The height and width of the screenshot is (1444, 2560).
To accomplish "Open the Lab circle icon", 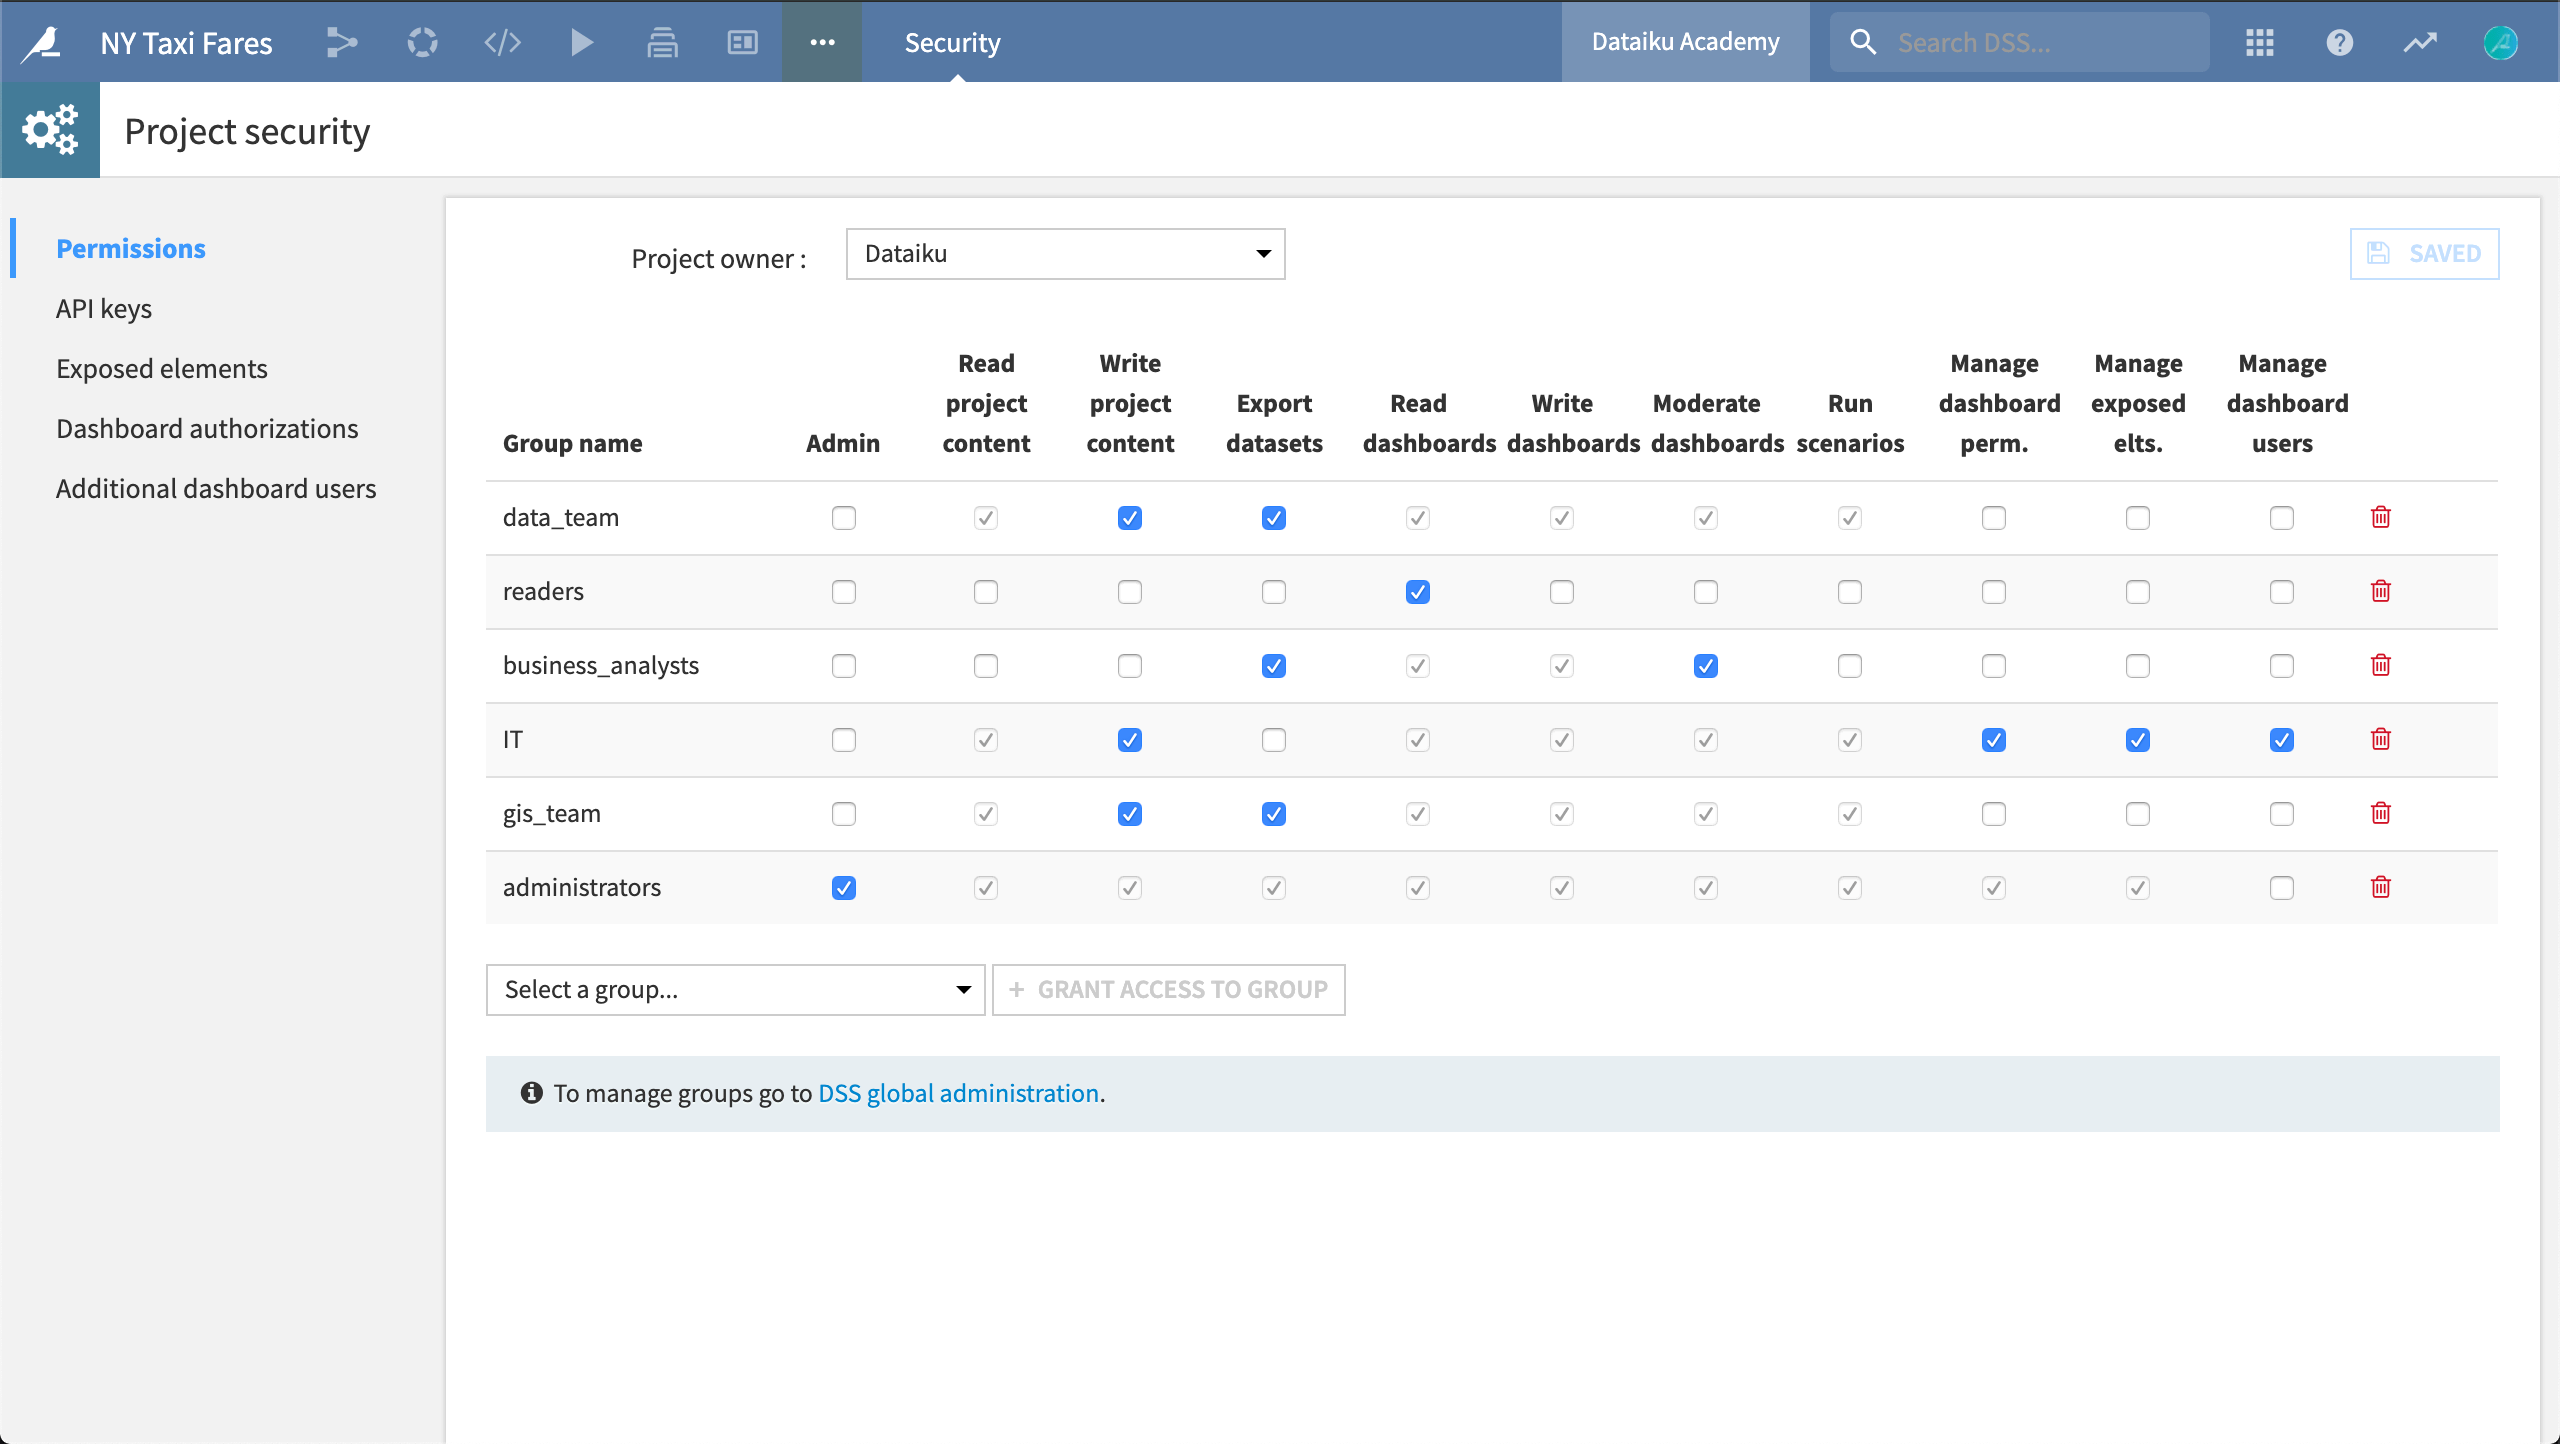I will click(x=422, y=42).
